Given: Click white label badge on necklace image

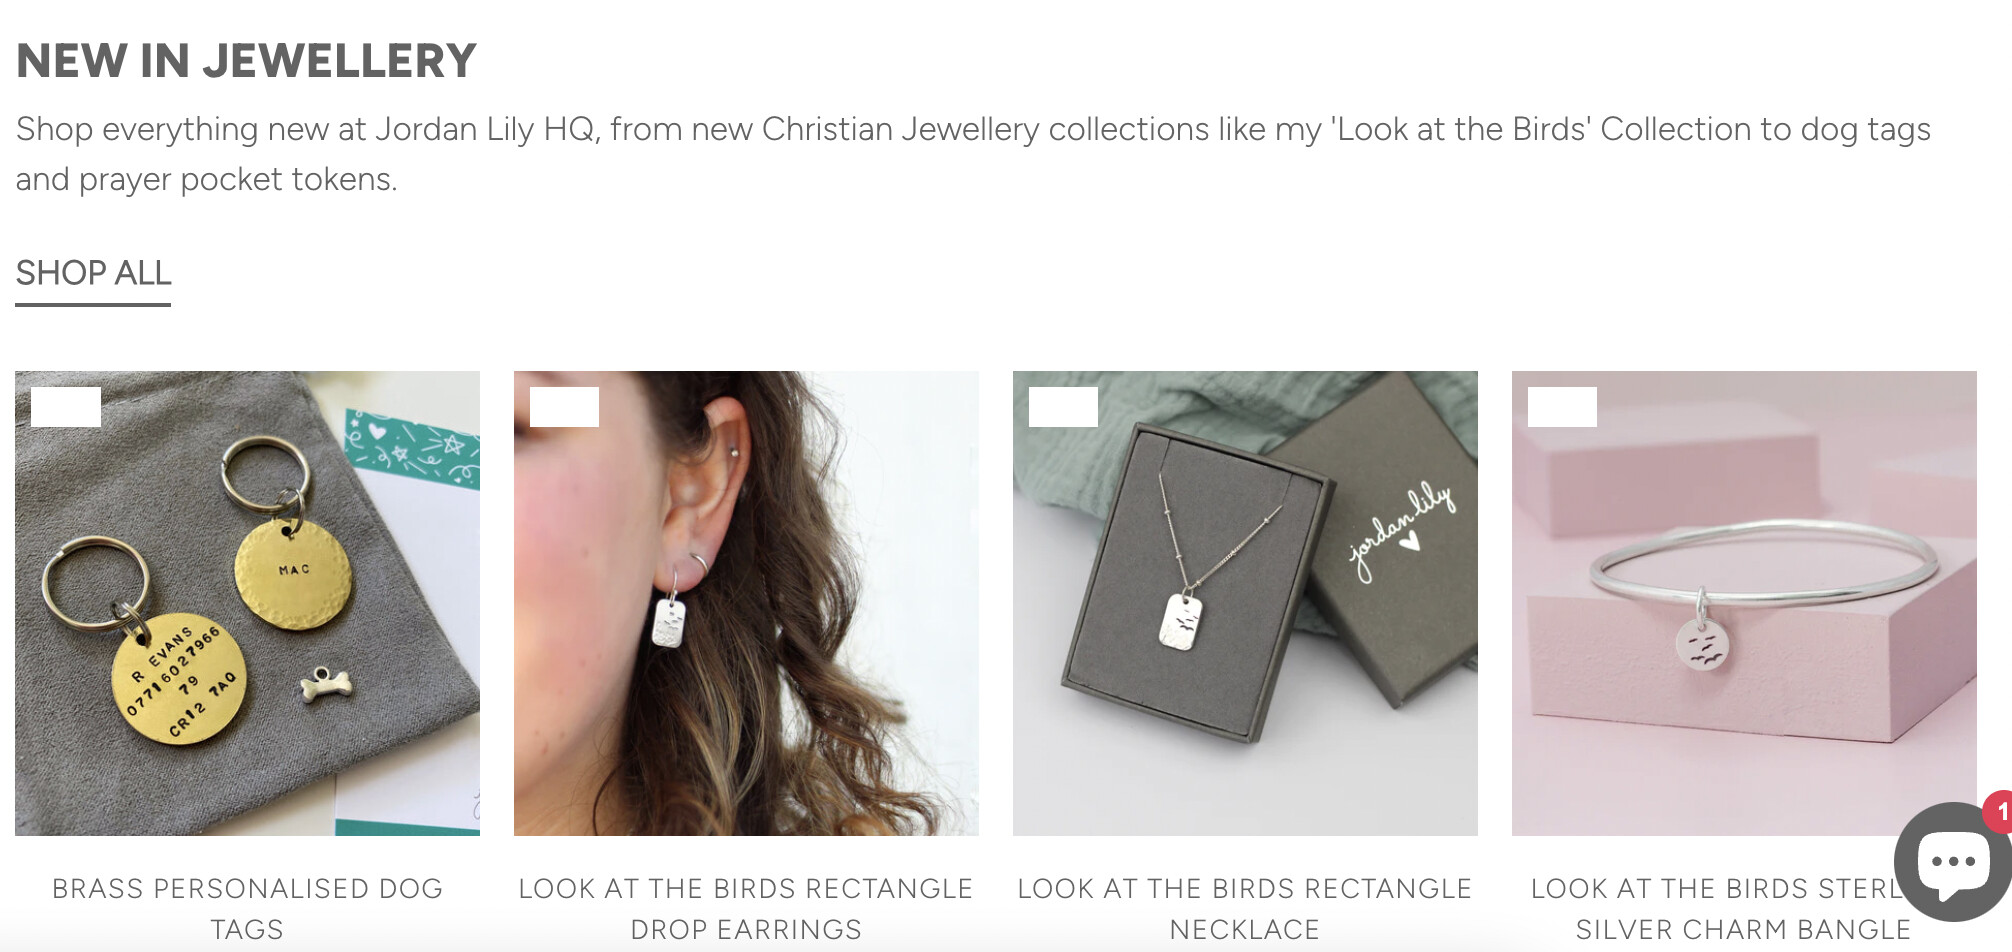Looking at the screenshot, I should coord(1063,407).
